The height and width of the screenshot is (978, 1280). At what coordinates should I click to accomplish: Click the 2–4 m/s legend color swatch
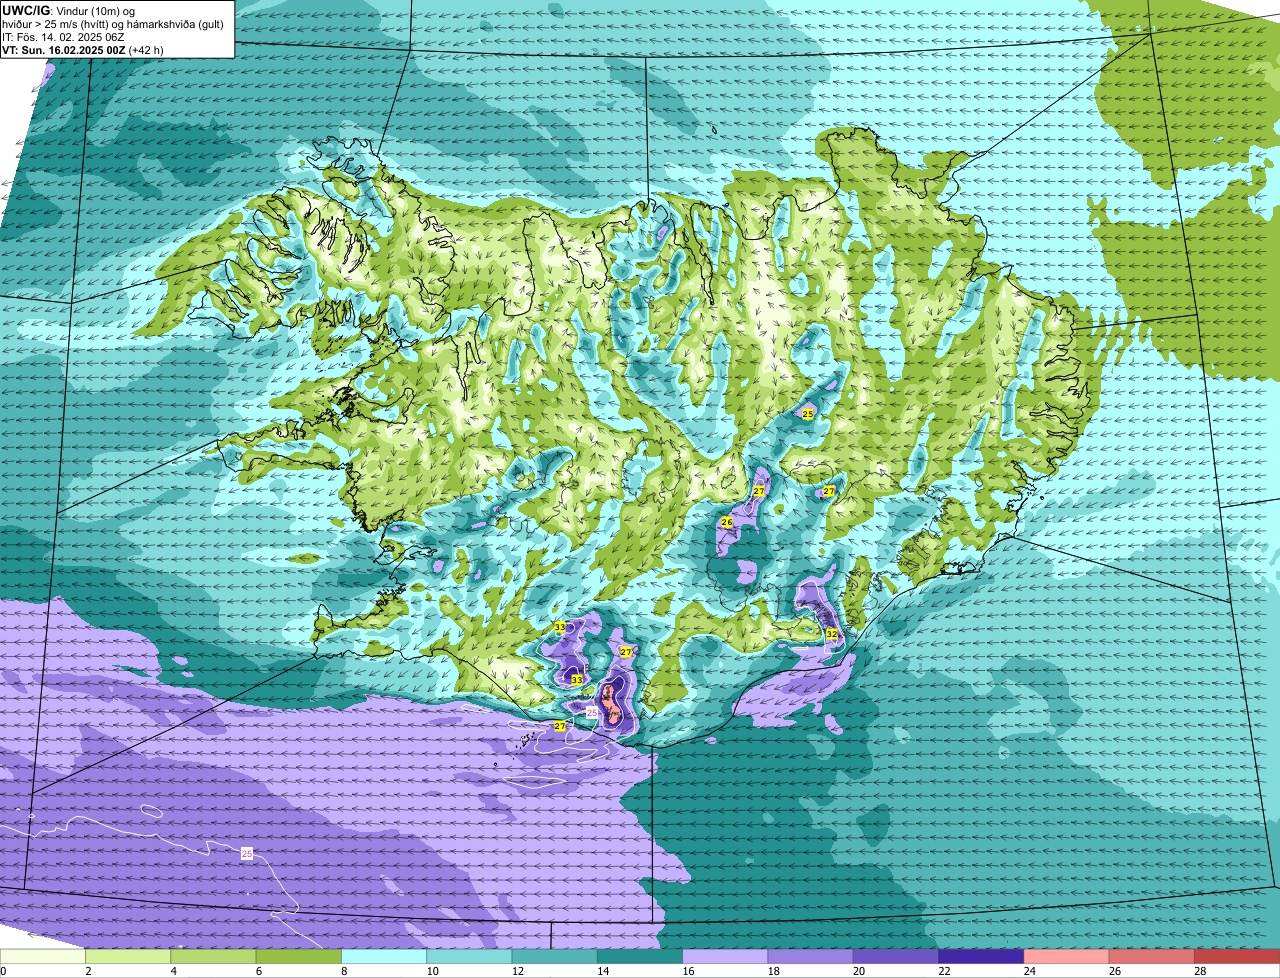click(128, 957)
